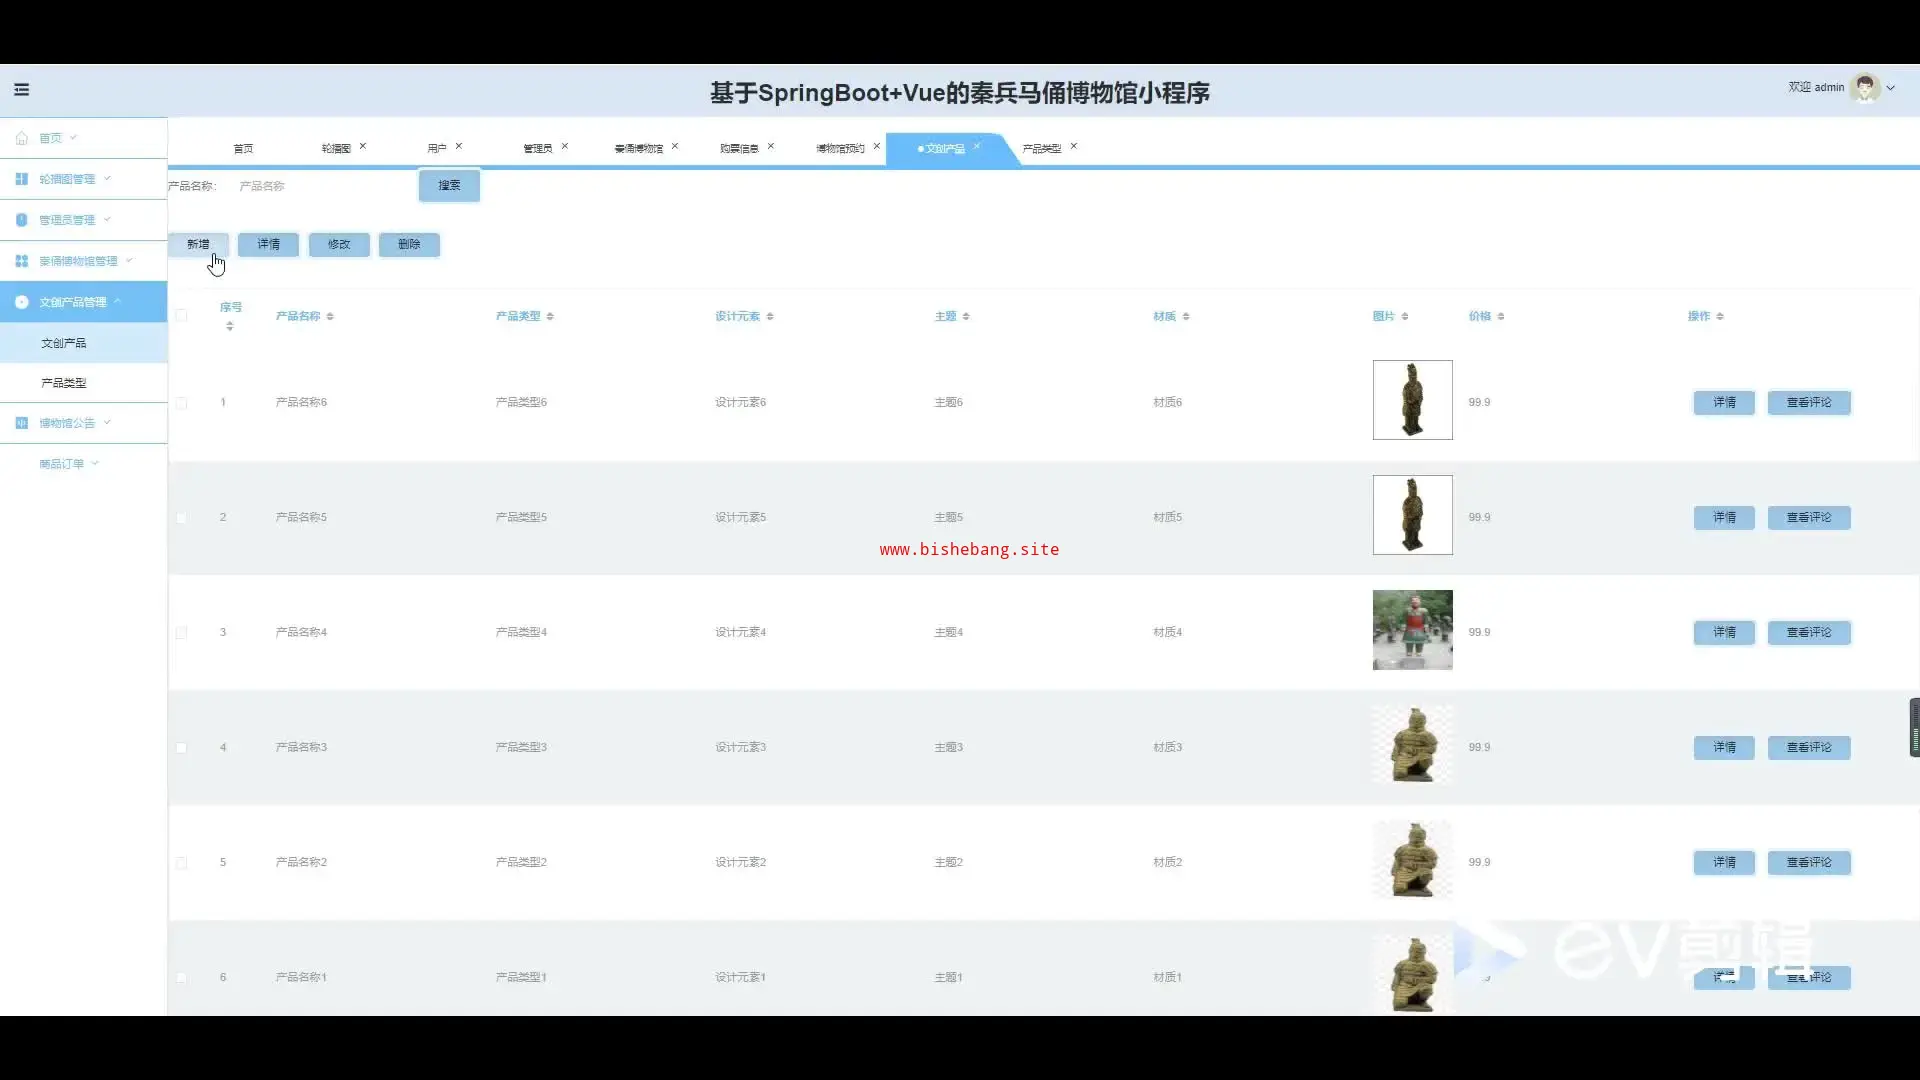Click the 轮播图管理 sidebar icon
Viewport: 1920px width, 1080px height.
pyautogui.click(x=22, y=179)
